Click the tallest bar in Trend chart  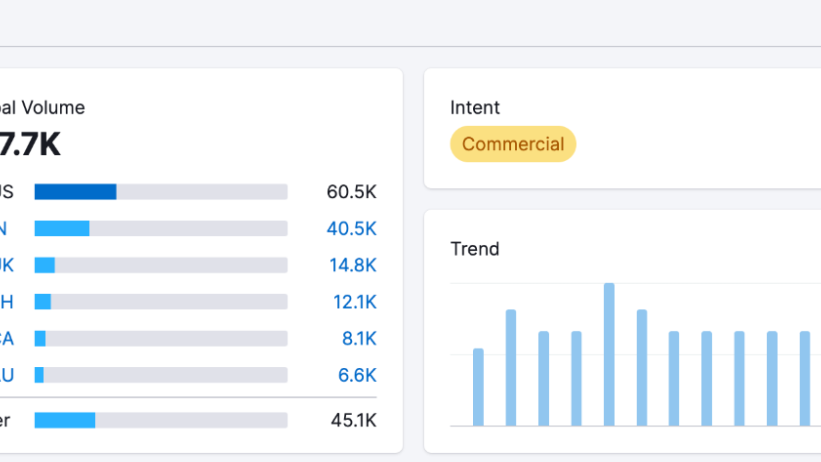609,355
